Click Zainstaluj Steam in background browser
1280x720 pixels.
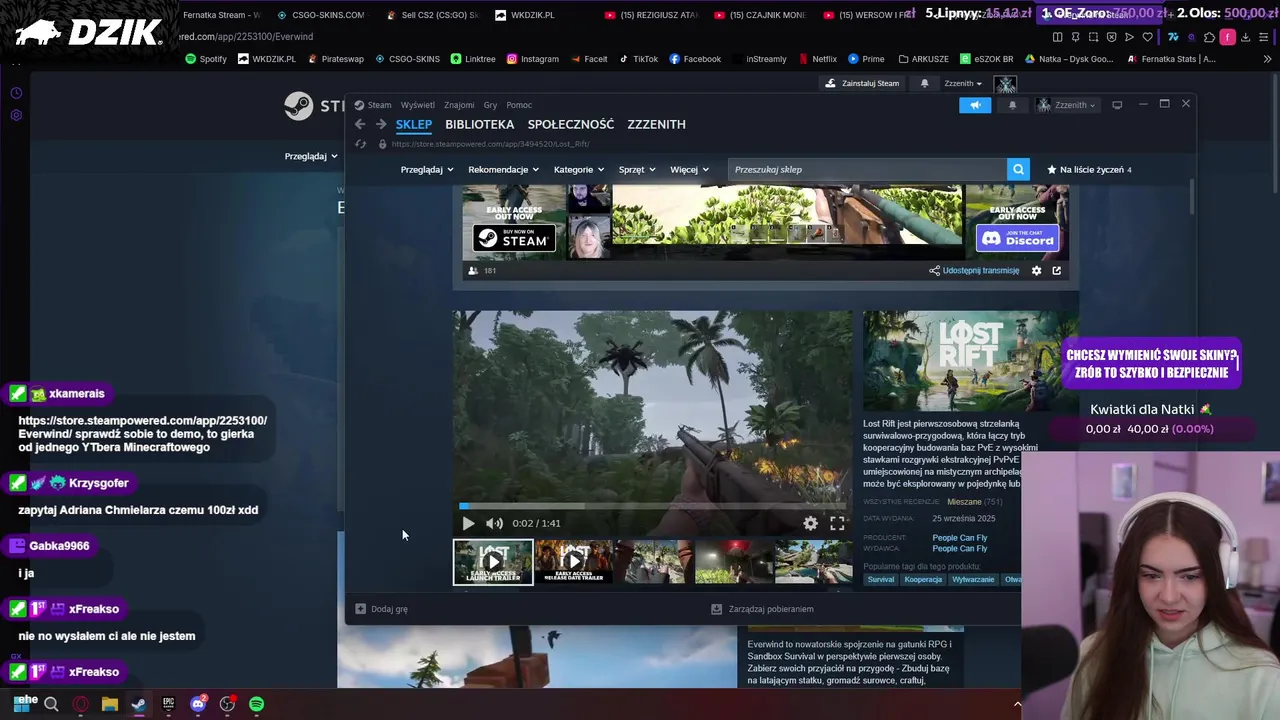click(x=862, y=83)
